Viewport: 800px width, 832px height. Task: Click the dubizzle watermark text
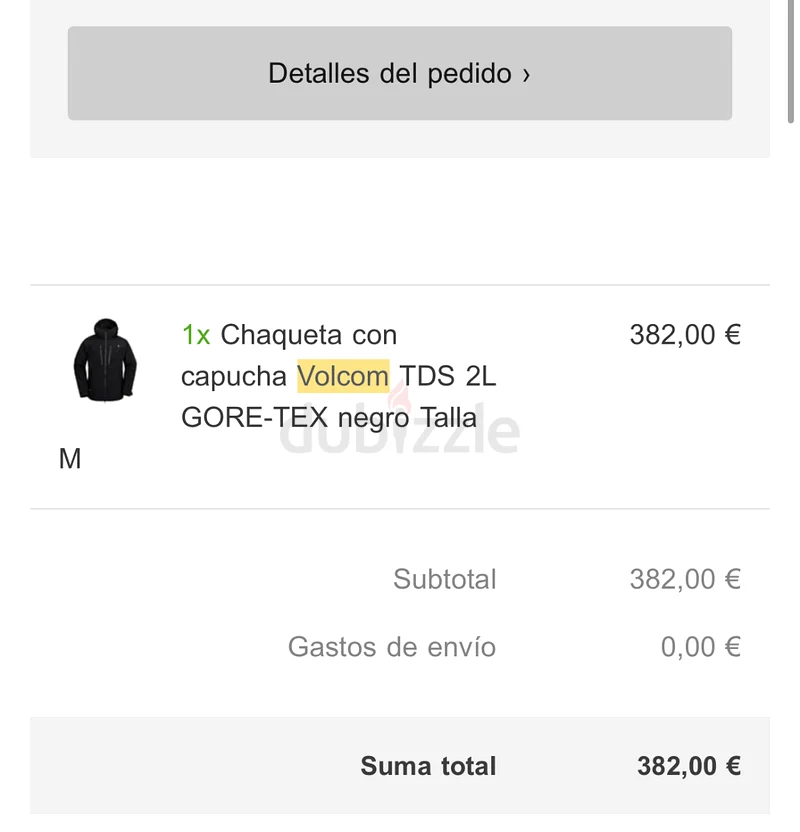tap(399, 432)
